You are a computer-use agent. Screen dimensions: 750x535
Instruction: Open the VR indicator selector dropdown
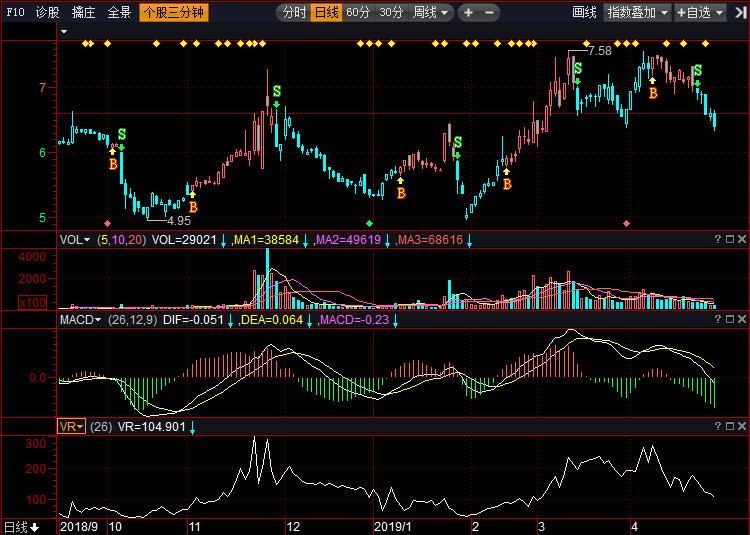click(x=71, y=426)
